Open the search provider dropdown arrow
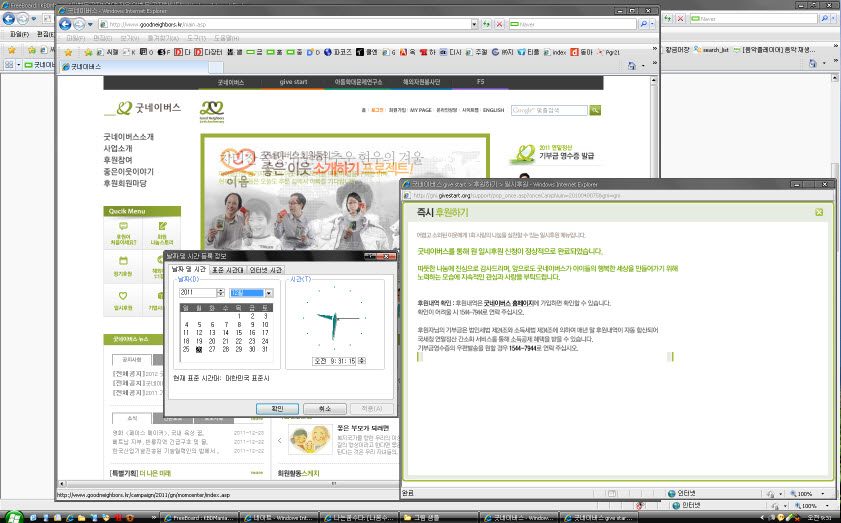 click(652, 24)
